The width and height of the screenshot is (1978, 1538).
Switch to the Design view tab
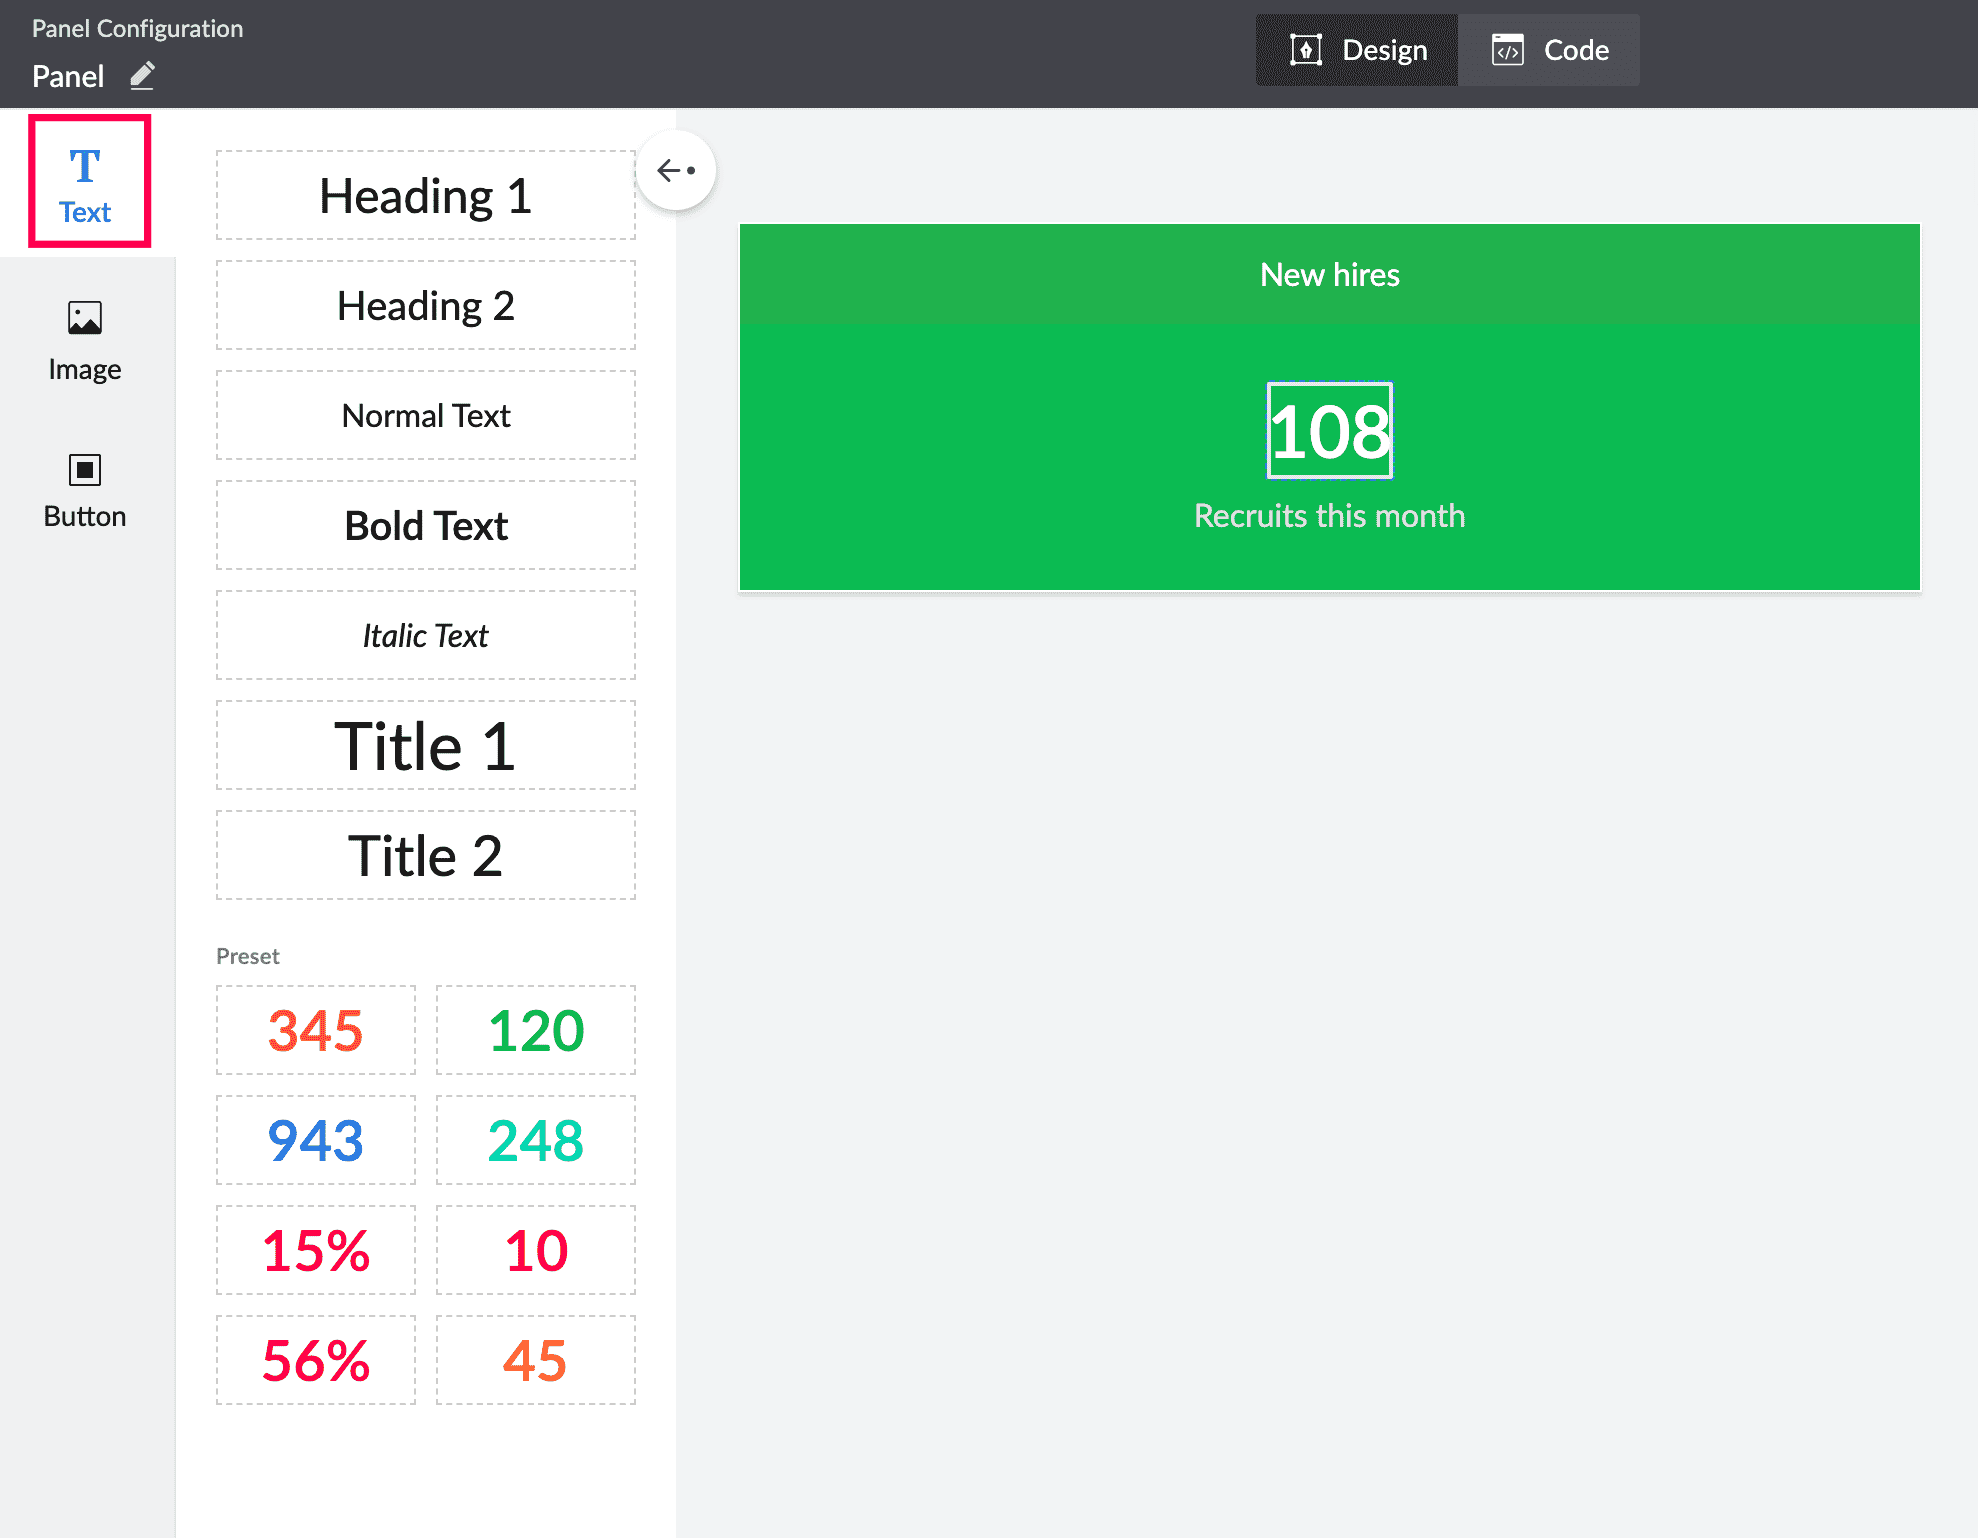click(1357, 50)
